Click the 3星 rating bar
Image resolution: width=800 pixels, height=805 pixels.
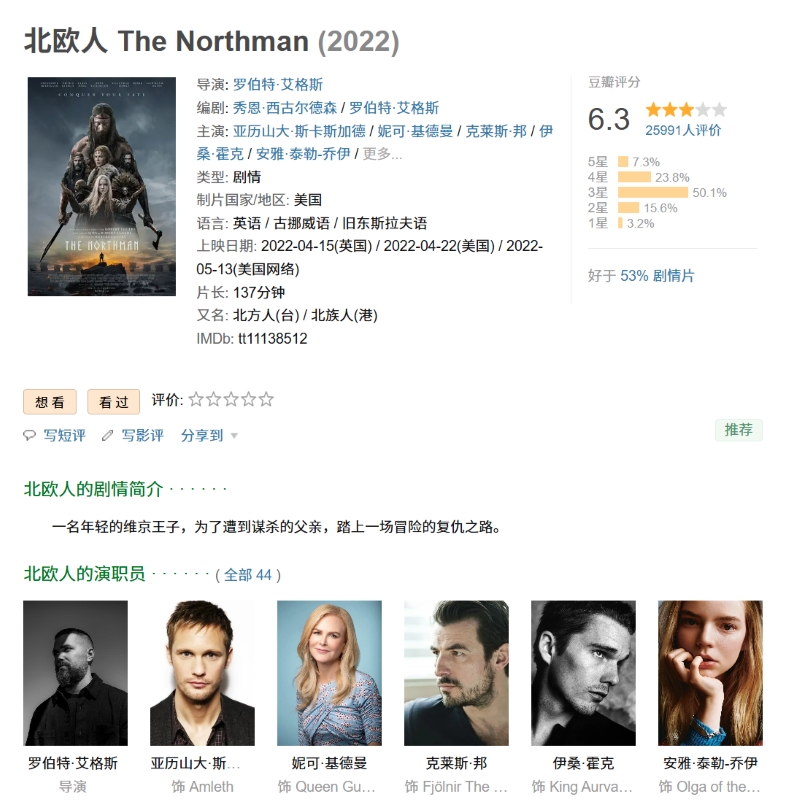point(653,193)
